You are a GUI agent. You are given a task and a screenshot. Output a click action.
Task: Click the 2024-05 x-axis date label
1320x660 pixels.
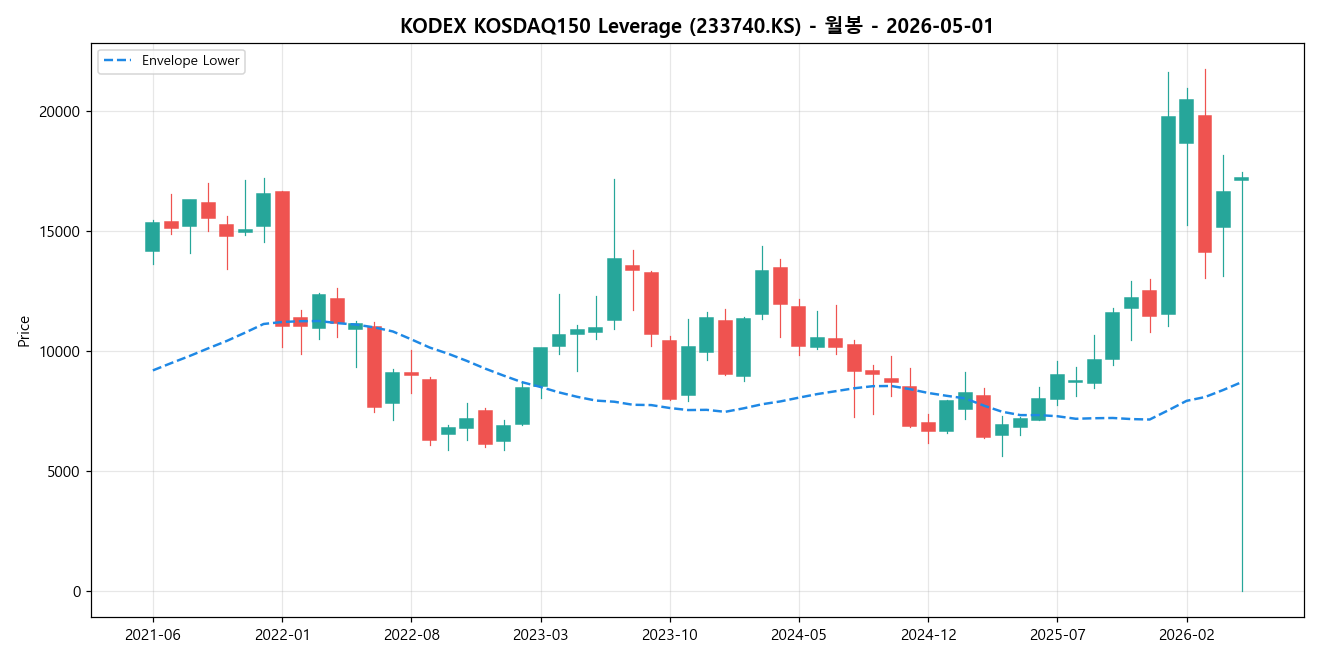799,634
